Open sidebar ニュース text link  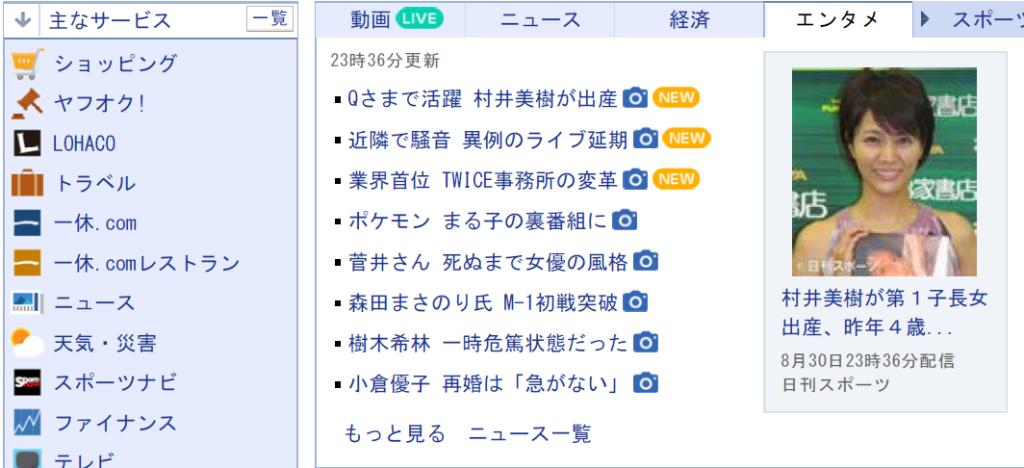click(95, 303)
